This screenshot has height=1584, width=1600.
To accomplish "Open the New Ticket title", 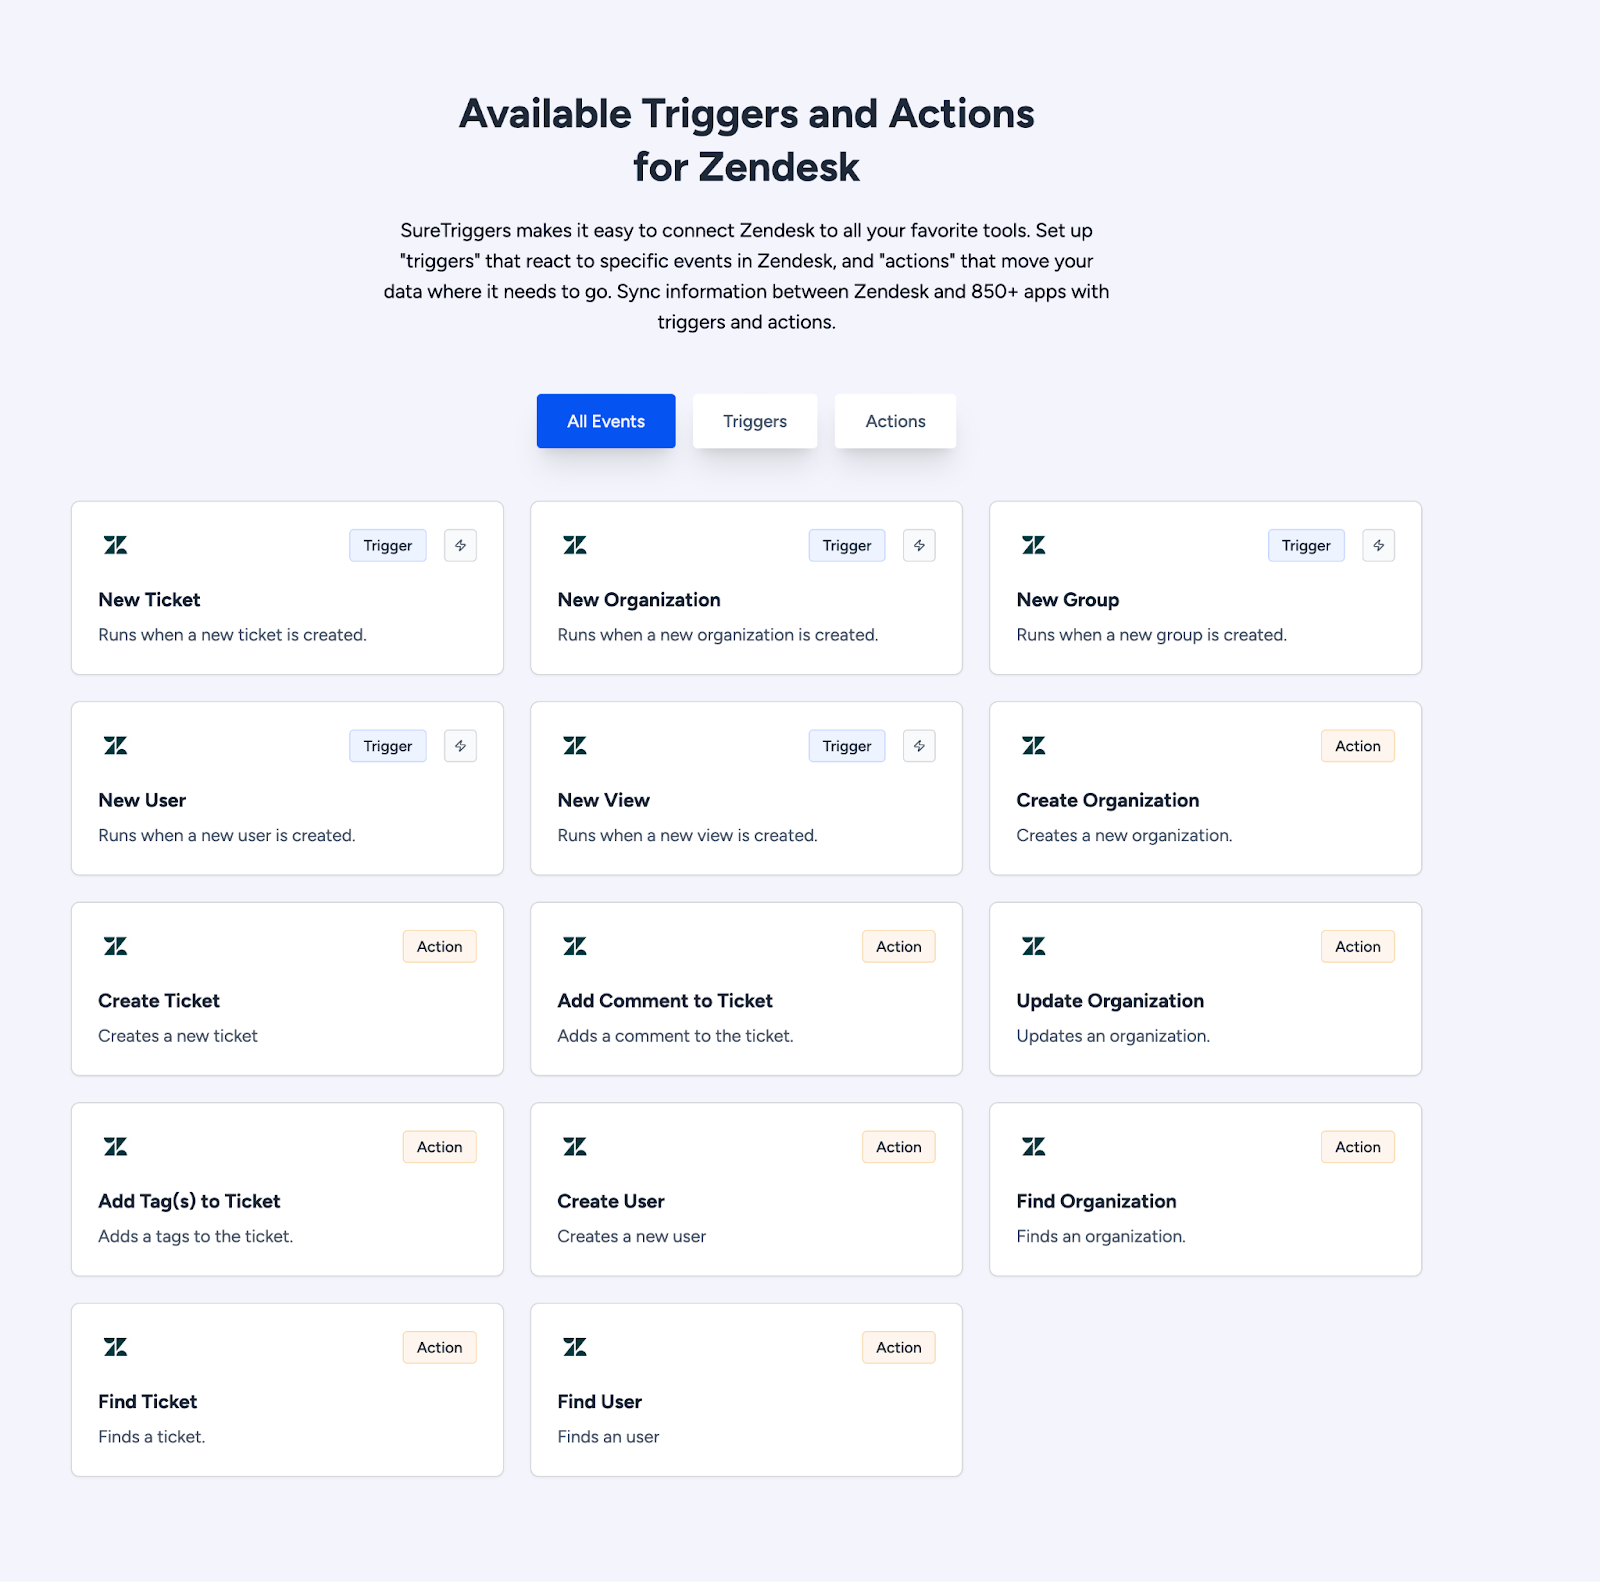I will pos(149,600).
